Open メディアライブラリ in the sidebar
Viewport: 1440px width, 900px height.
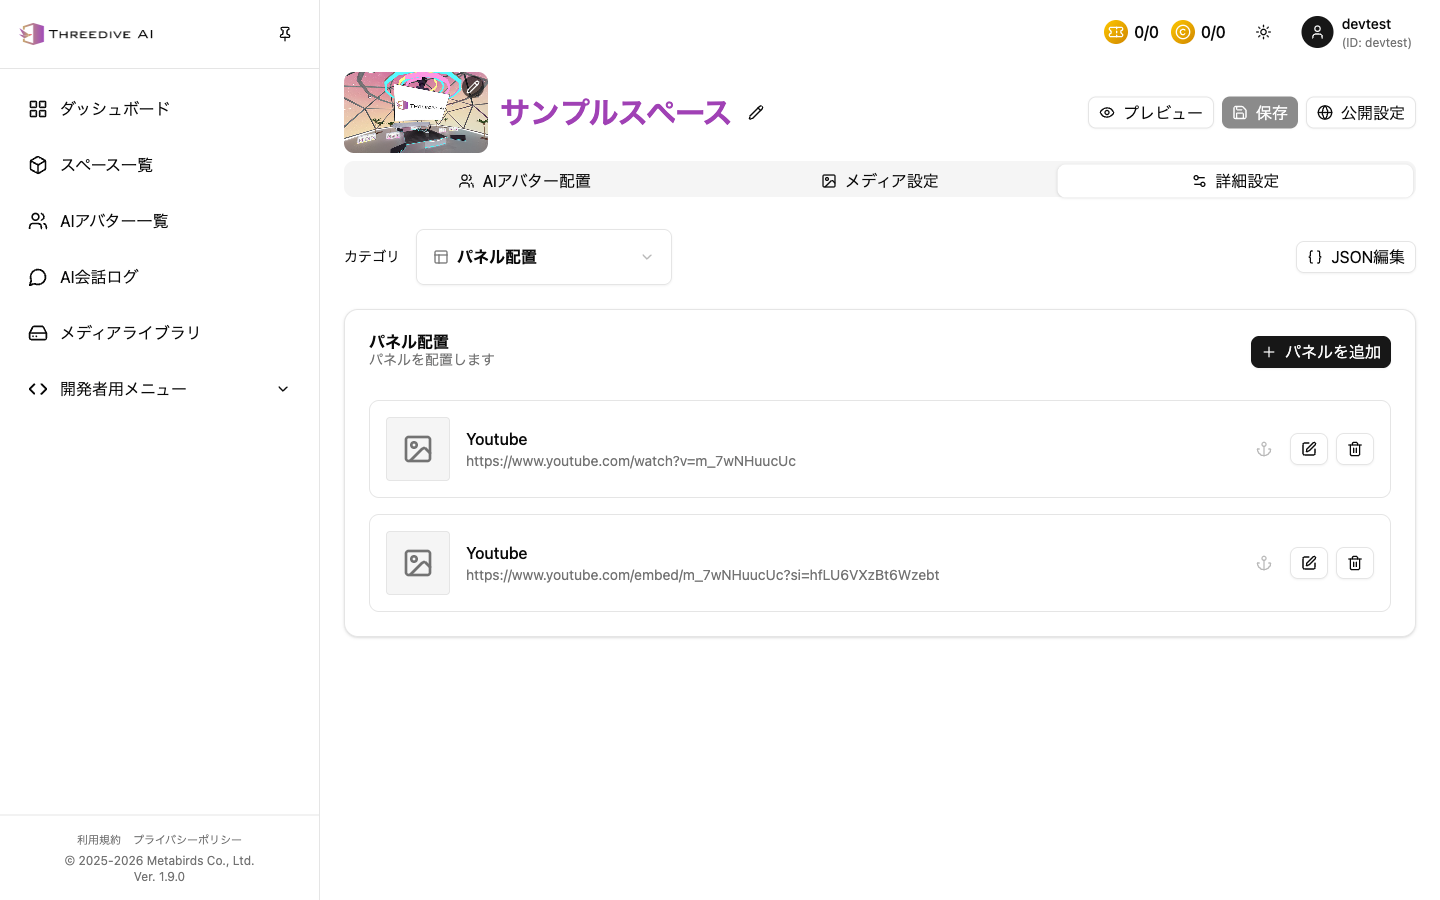pyautogui.click(x=160, y=333)
